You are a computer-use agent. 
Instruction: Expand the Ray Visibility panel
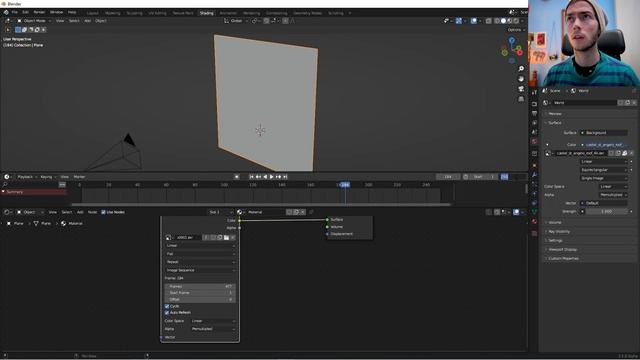[x=558, y=231]
